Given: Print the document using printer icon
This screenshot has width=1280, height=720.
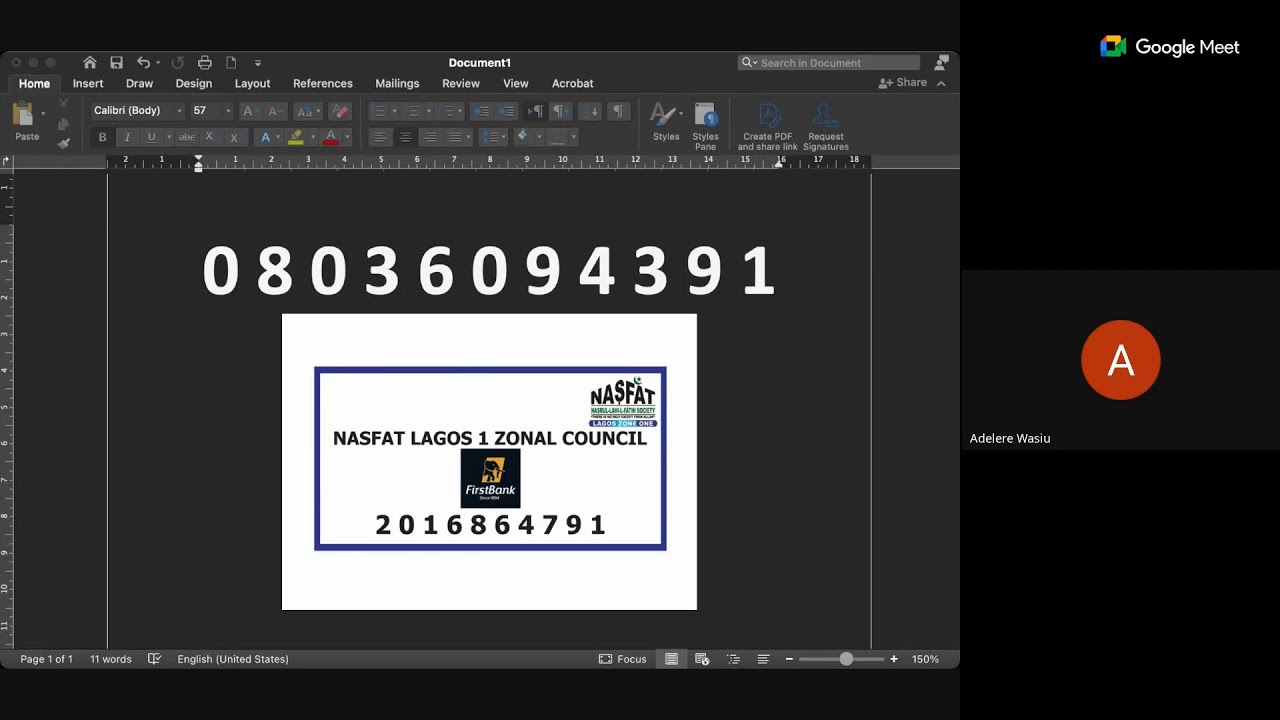Looking at the screenshot, I should [205, 63].
